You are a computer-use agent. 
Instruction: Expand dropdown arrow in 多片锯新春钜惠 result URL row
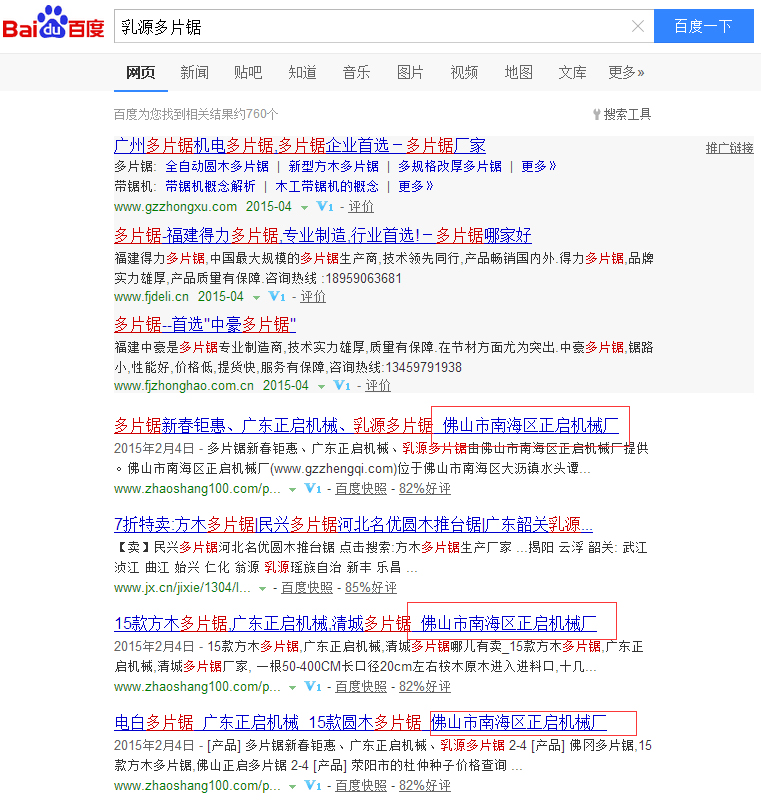(x=293, y=490)
